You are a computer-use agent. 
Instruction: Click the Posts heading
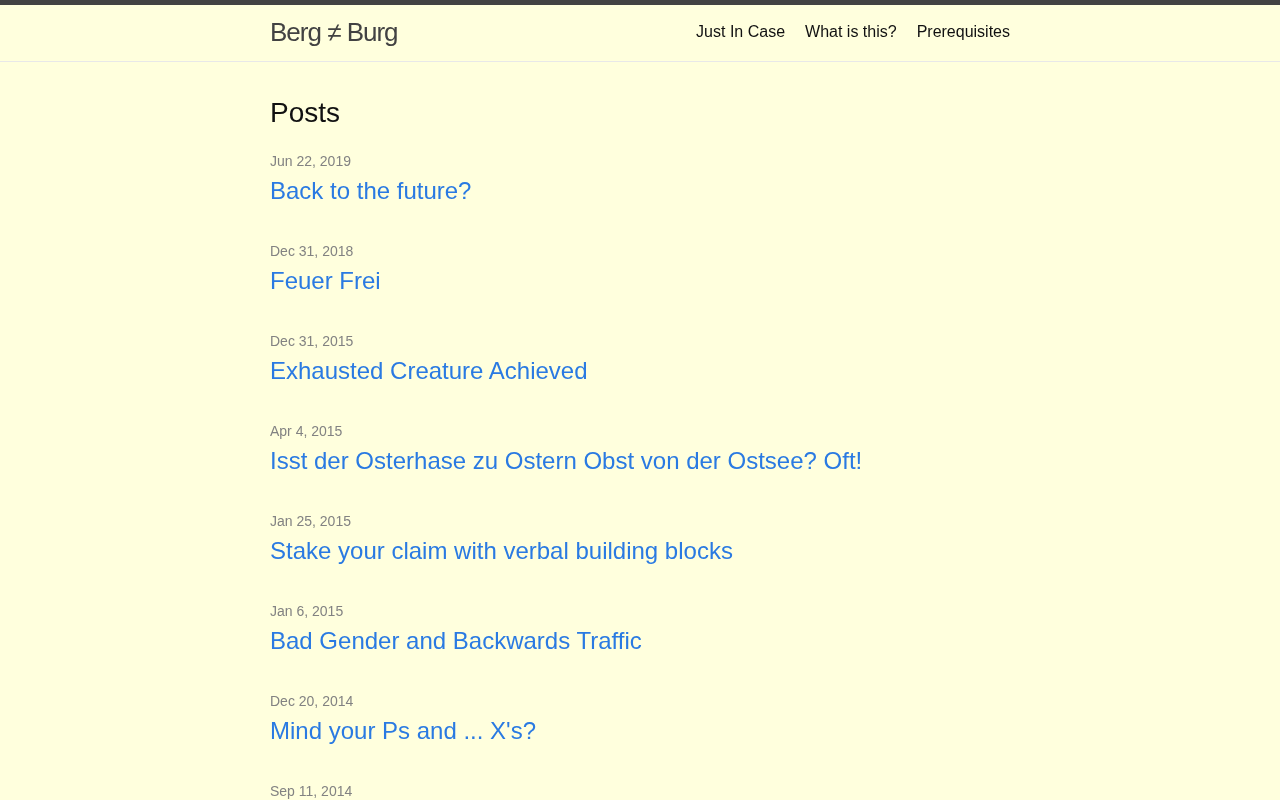pyautogui.click(x=305, y=113)
